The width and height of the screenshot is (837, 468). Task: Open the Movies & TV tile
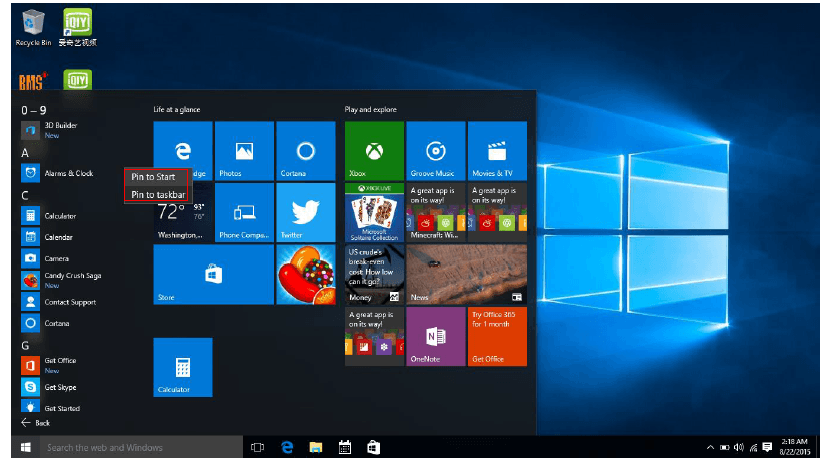tap(496, 151)
